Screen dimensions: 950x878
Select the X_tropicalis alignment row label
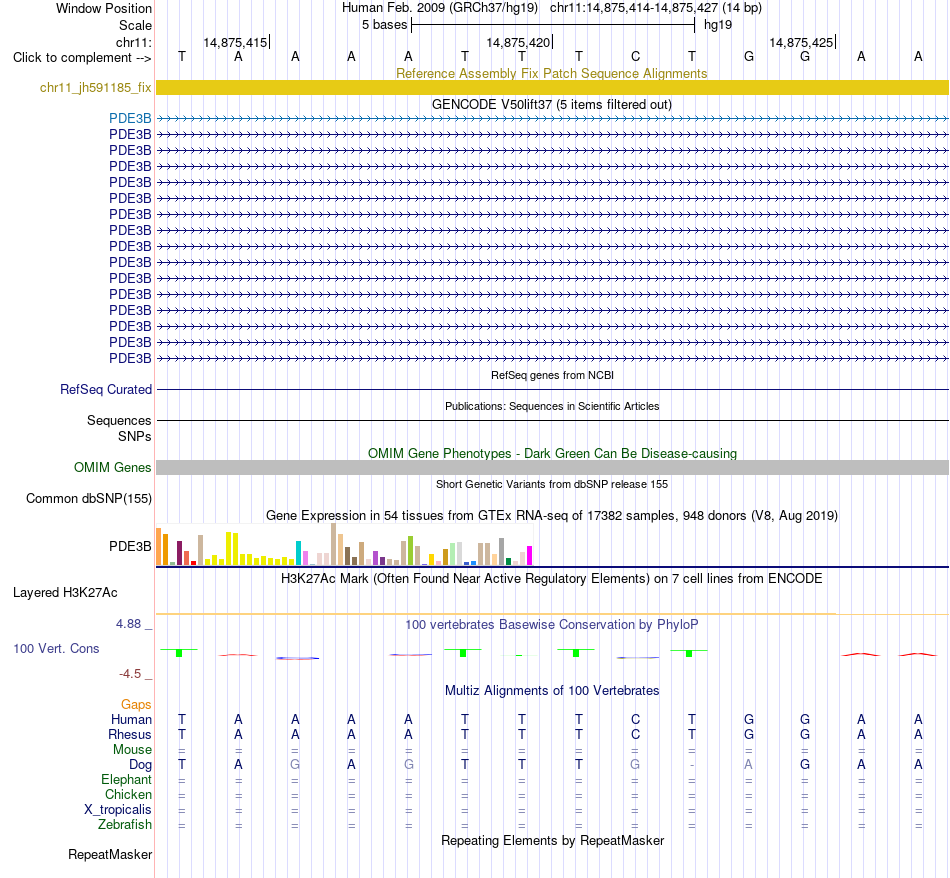point(118,810)
